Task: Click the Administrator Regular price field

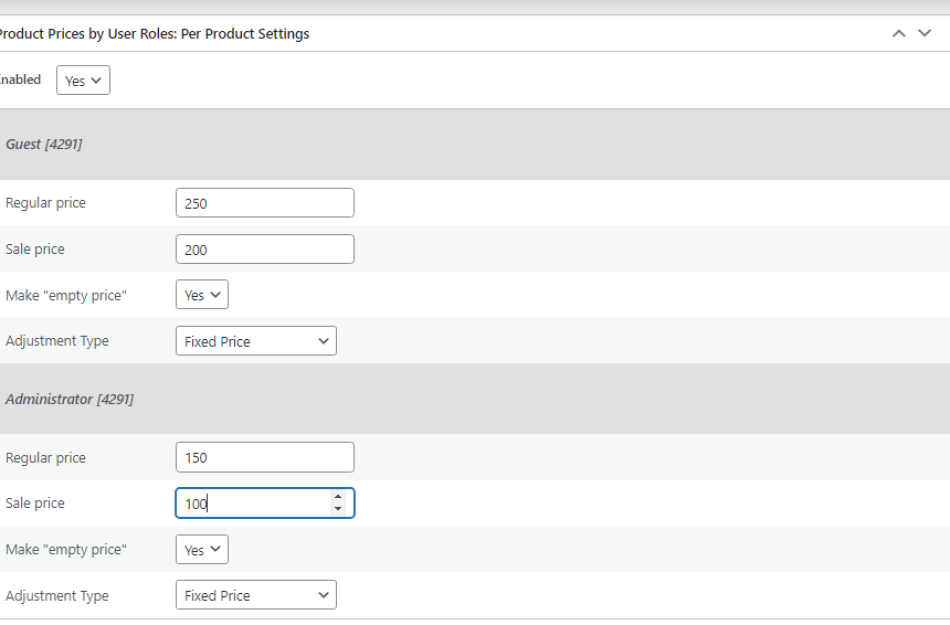Action: (264, 457)
